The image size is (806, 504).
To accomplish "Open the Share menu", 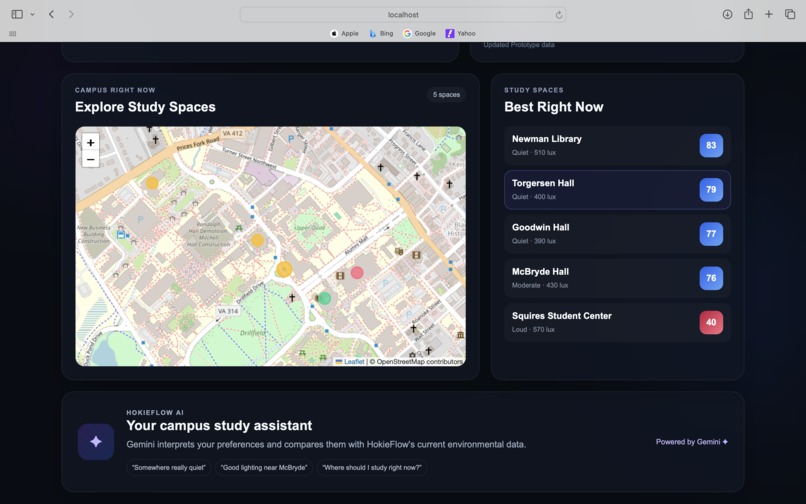I will pos(748,14).
